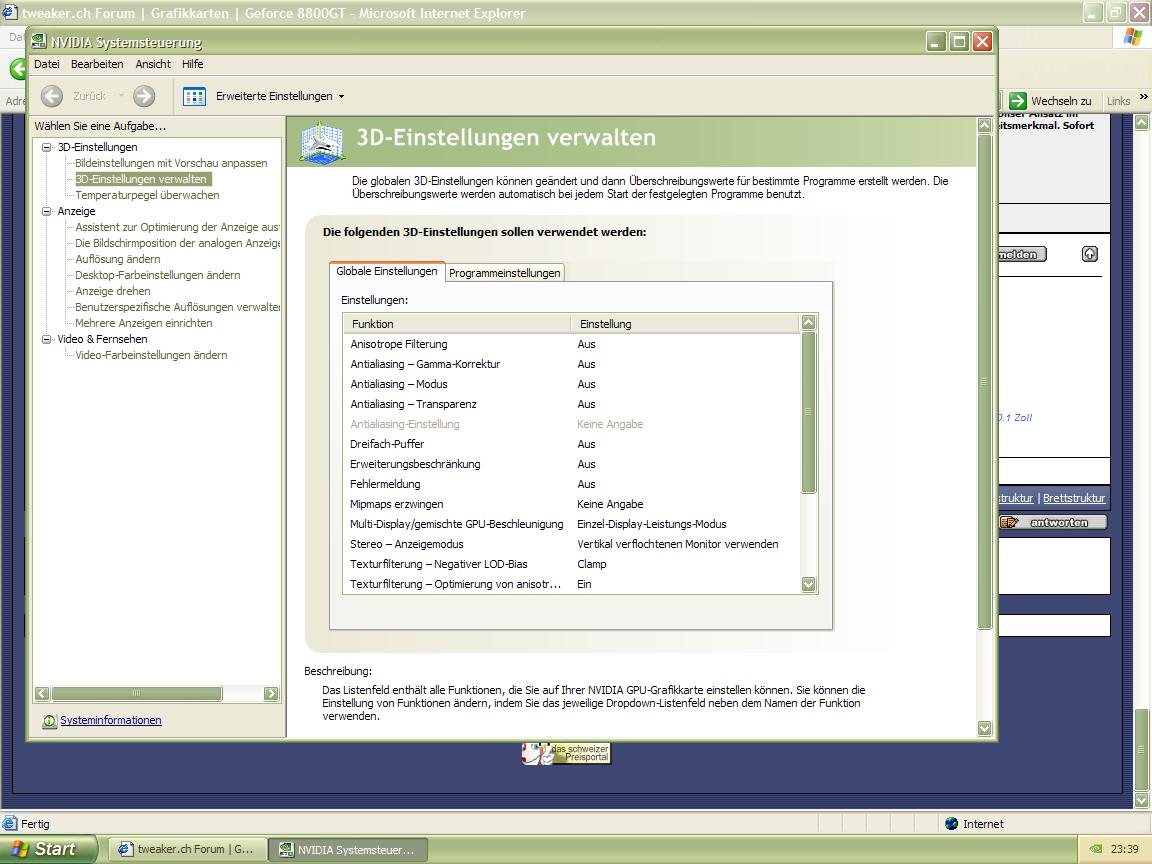1152x864 pixels.
Task: Open the Systeminformationen link
Action: (110, 720)
